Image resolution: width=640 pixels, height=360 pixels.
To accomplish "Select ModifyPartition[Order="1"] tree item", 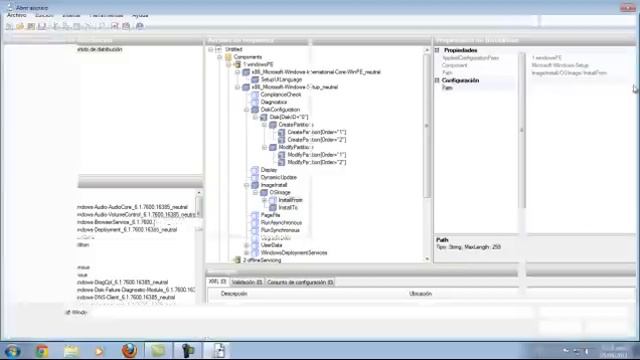I will [x=317, y=155].
